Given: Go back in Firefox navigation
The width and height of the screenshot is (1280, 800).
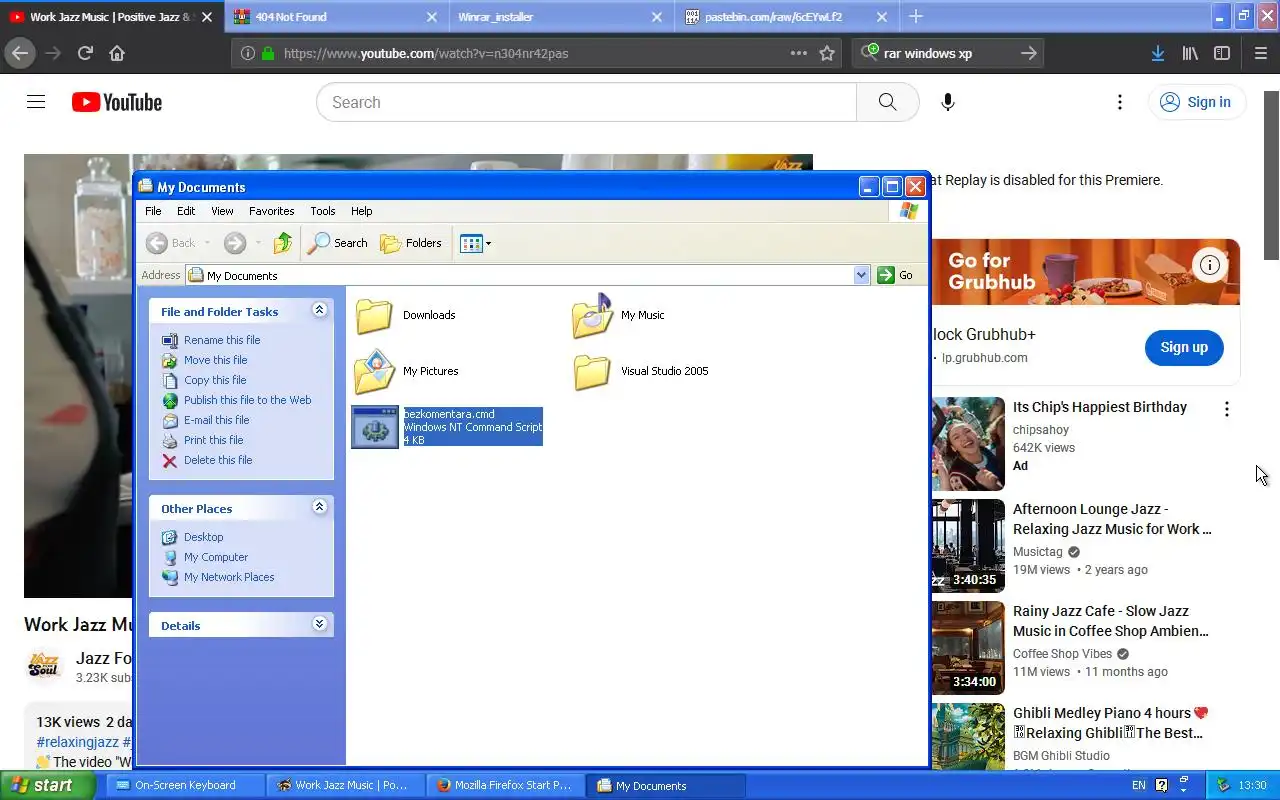Looking at the screenshot, I should (20, 53).
